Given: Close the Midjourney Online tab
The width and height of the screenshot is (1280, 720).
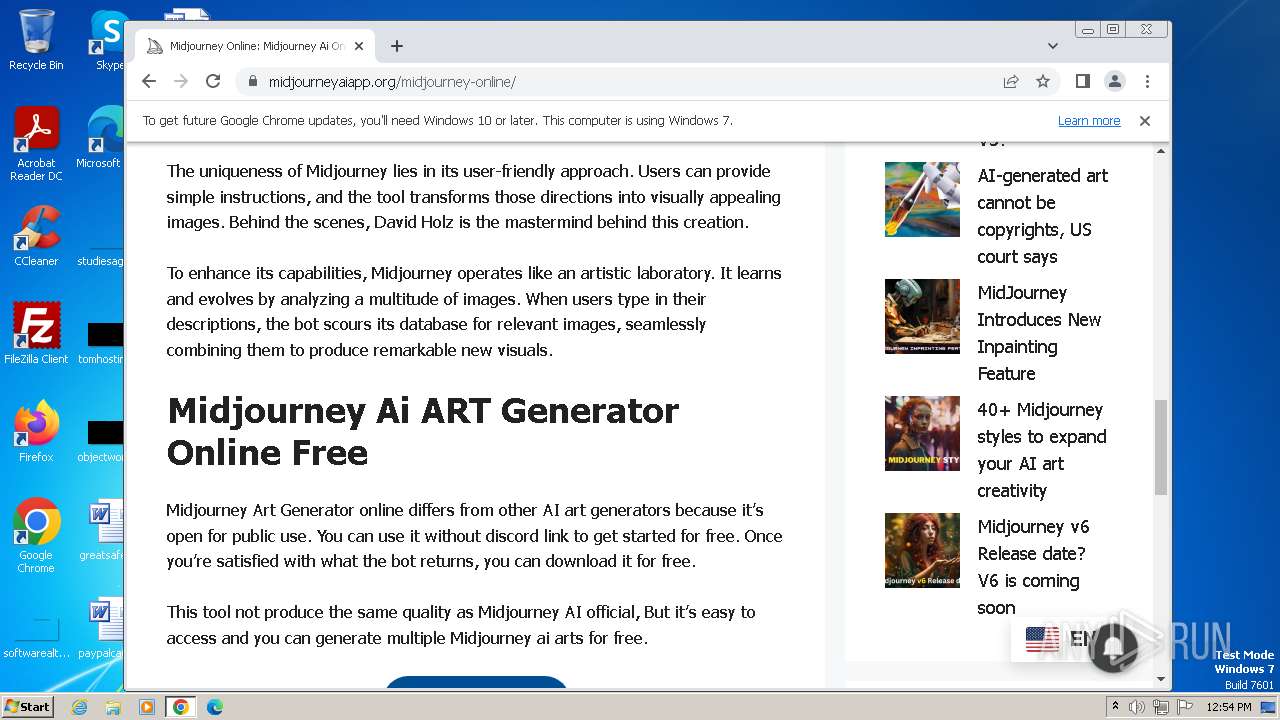Looking at the screenshot, I should point(359,46).
